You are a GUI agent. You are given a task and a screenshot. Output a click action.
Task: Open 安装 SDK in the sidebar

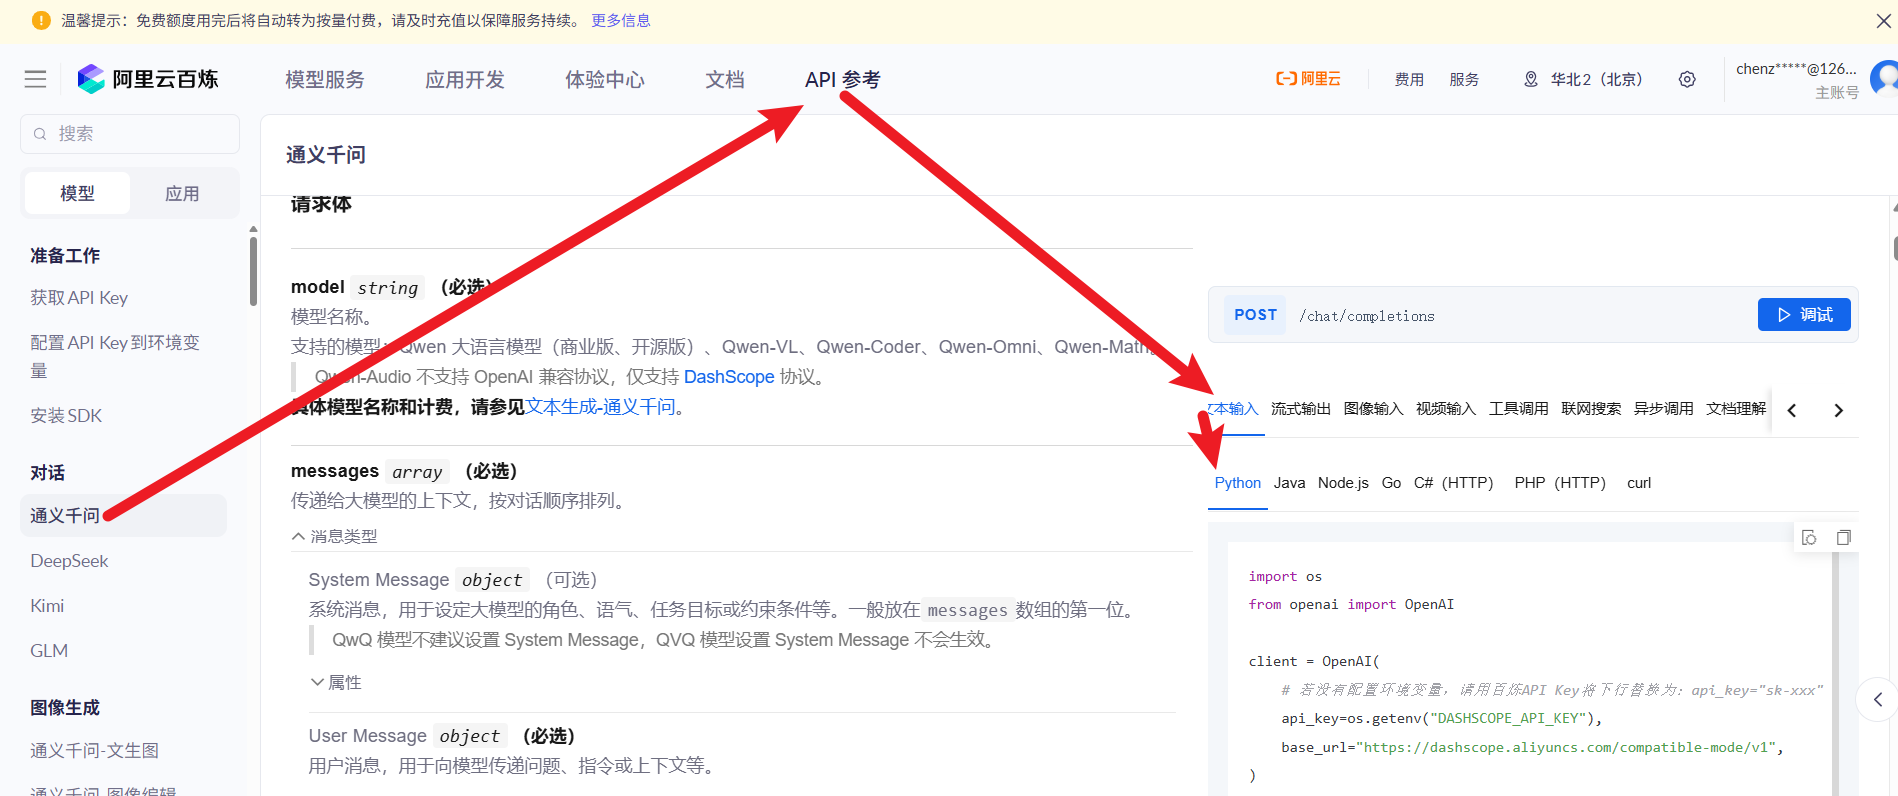(x=66, y=416)
